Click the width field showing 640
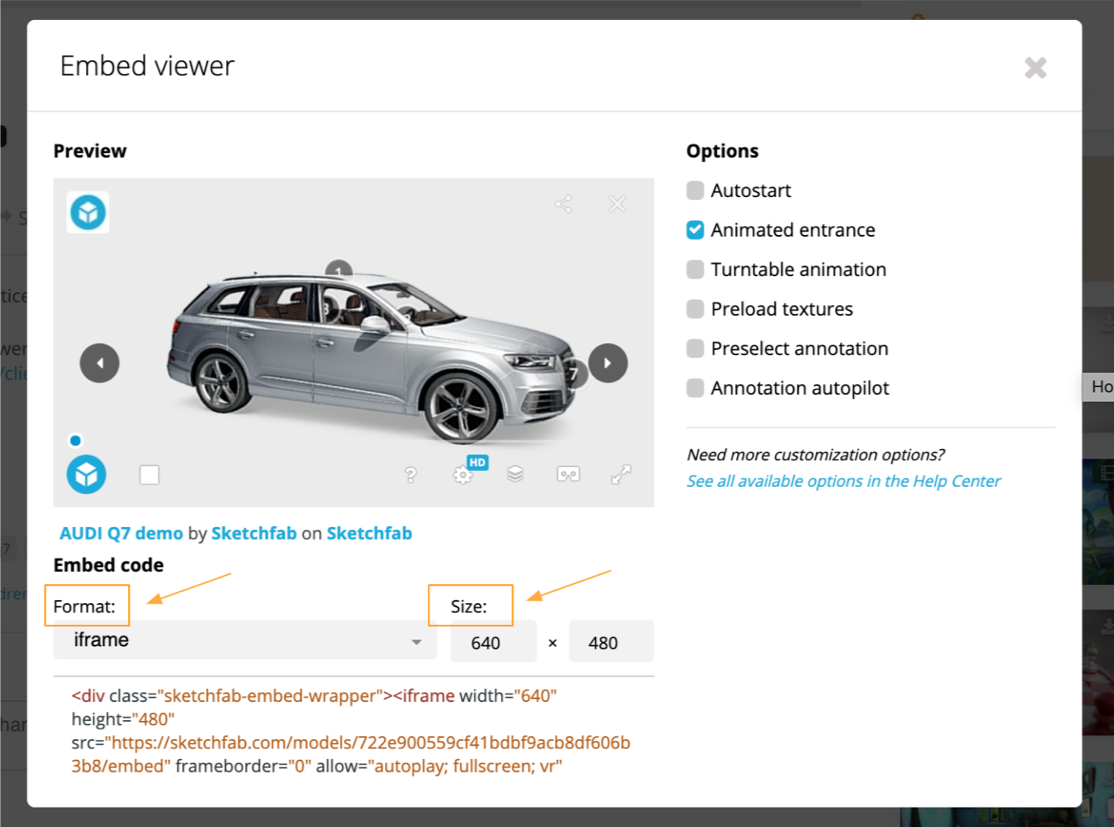Screen dimensions: 1114x827 (493, 642)
